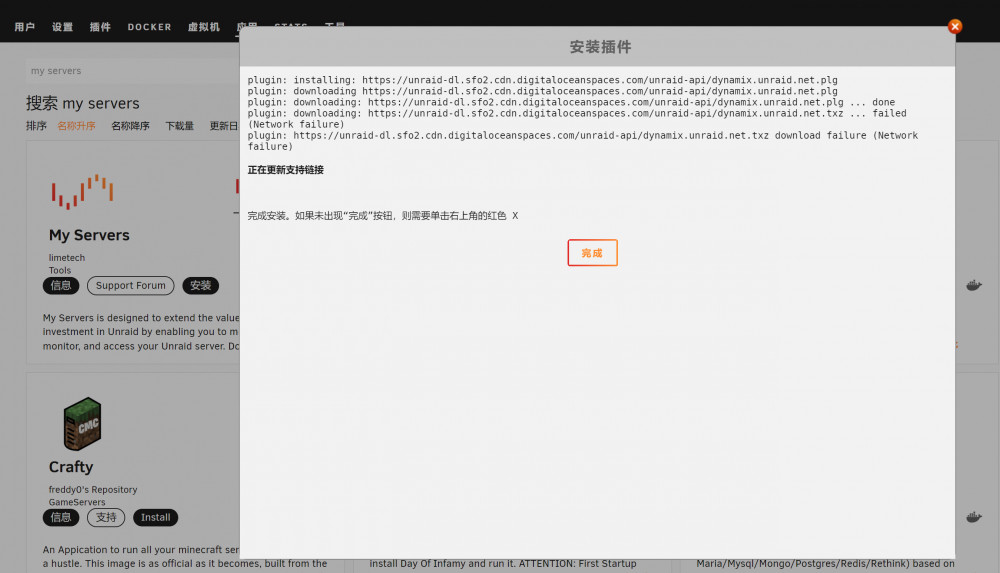Open 支持 for Crafty
The image size is (1000, 573).
[106, 517]
